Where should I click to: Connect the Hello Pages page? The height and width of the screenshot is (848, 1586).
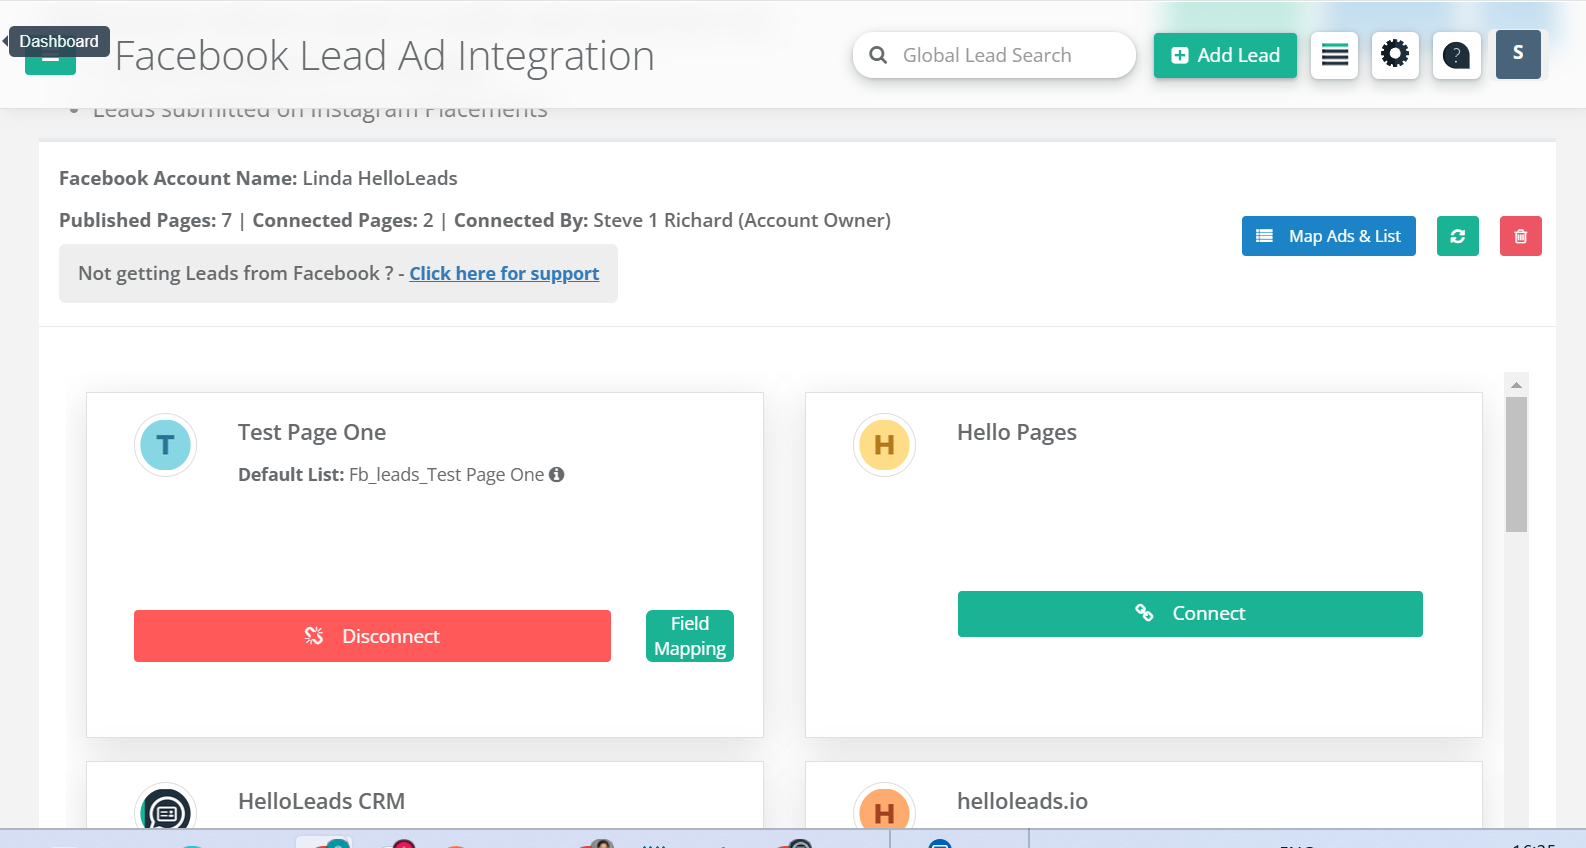(1190, 614)
